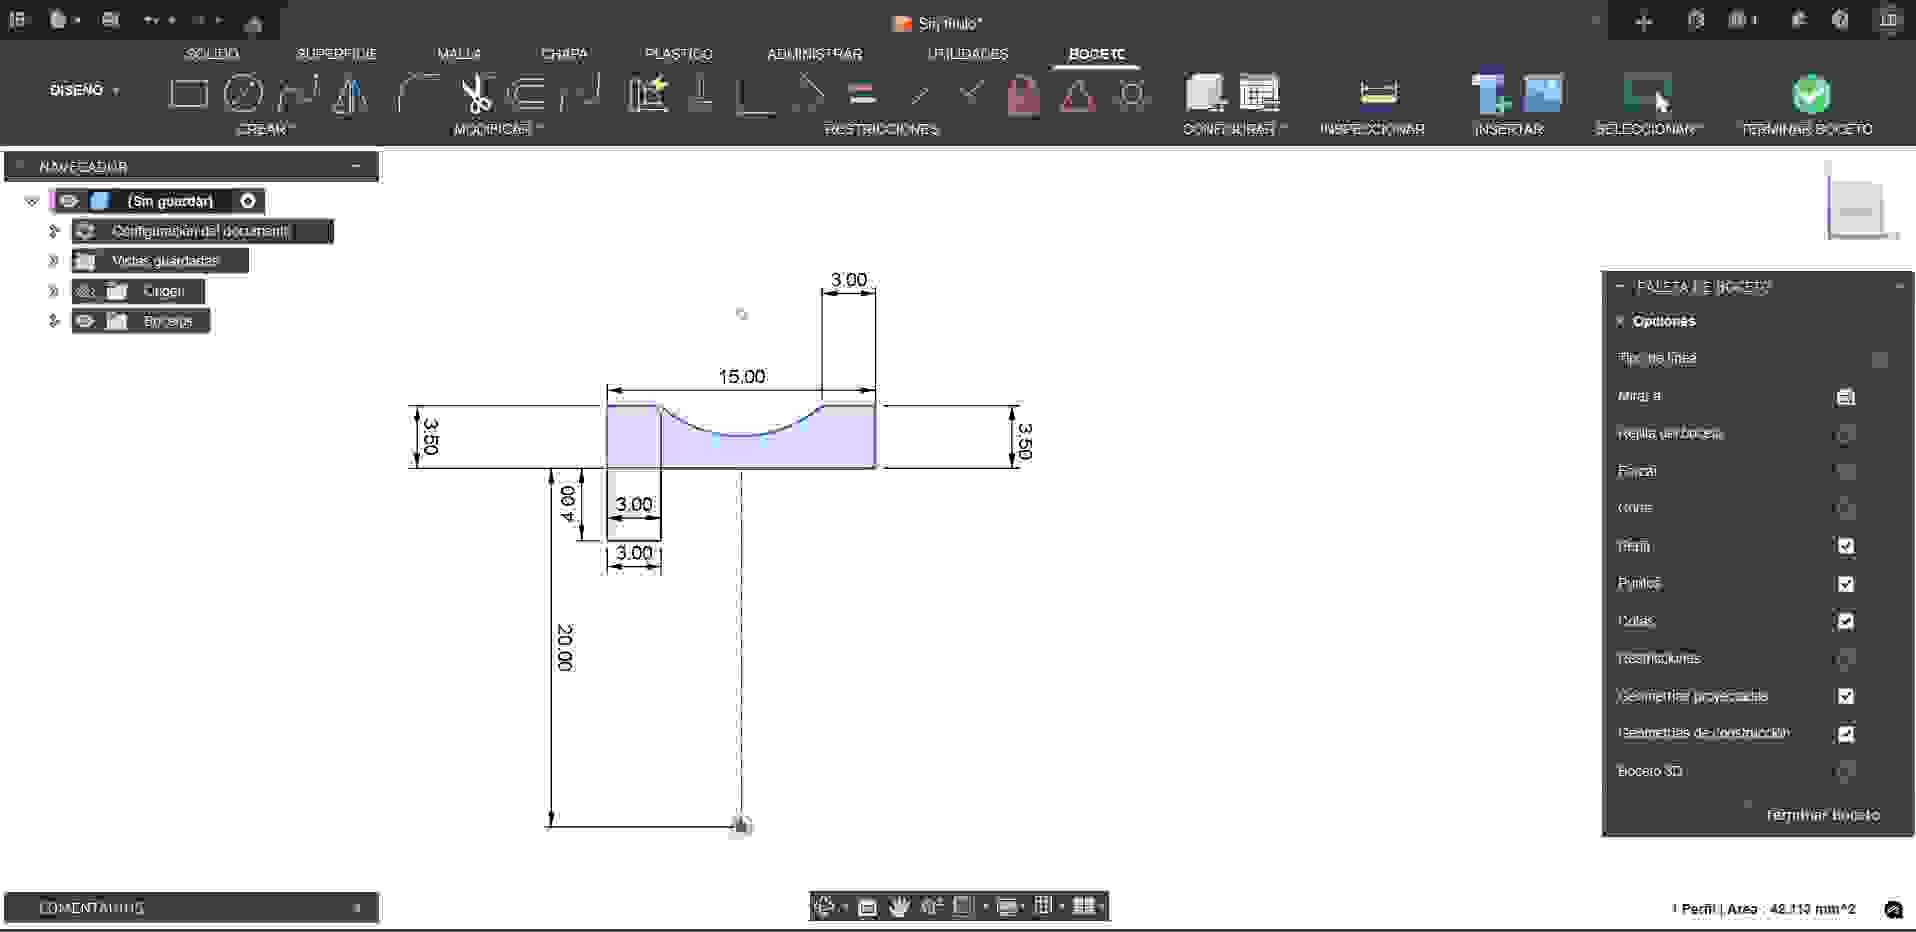This screenshot has width=1916, height=932.
Task: Click Terminar boceto button in sketch palette
Action: 1822,815
